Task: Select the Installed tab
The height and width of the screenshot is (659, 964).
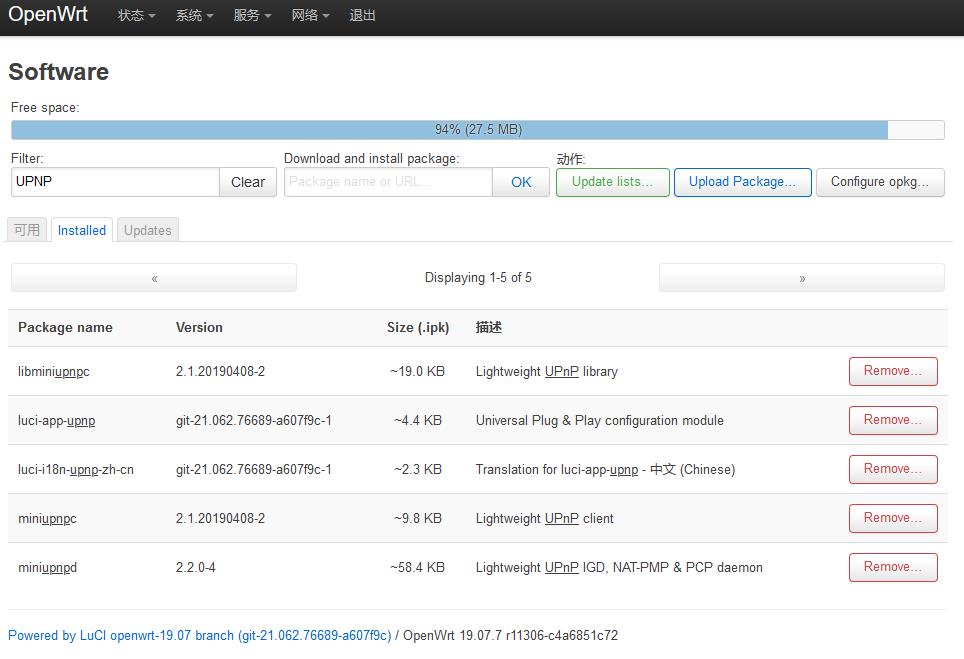Action: click(82, 230)
